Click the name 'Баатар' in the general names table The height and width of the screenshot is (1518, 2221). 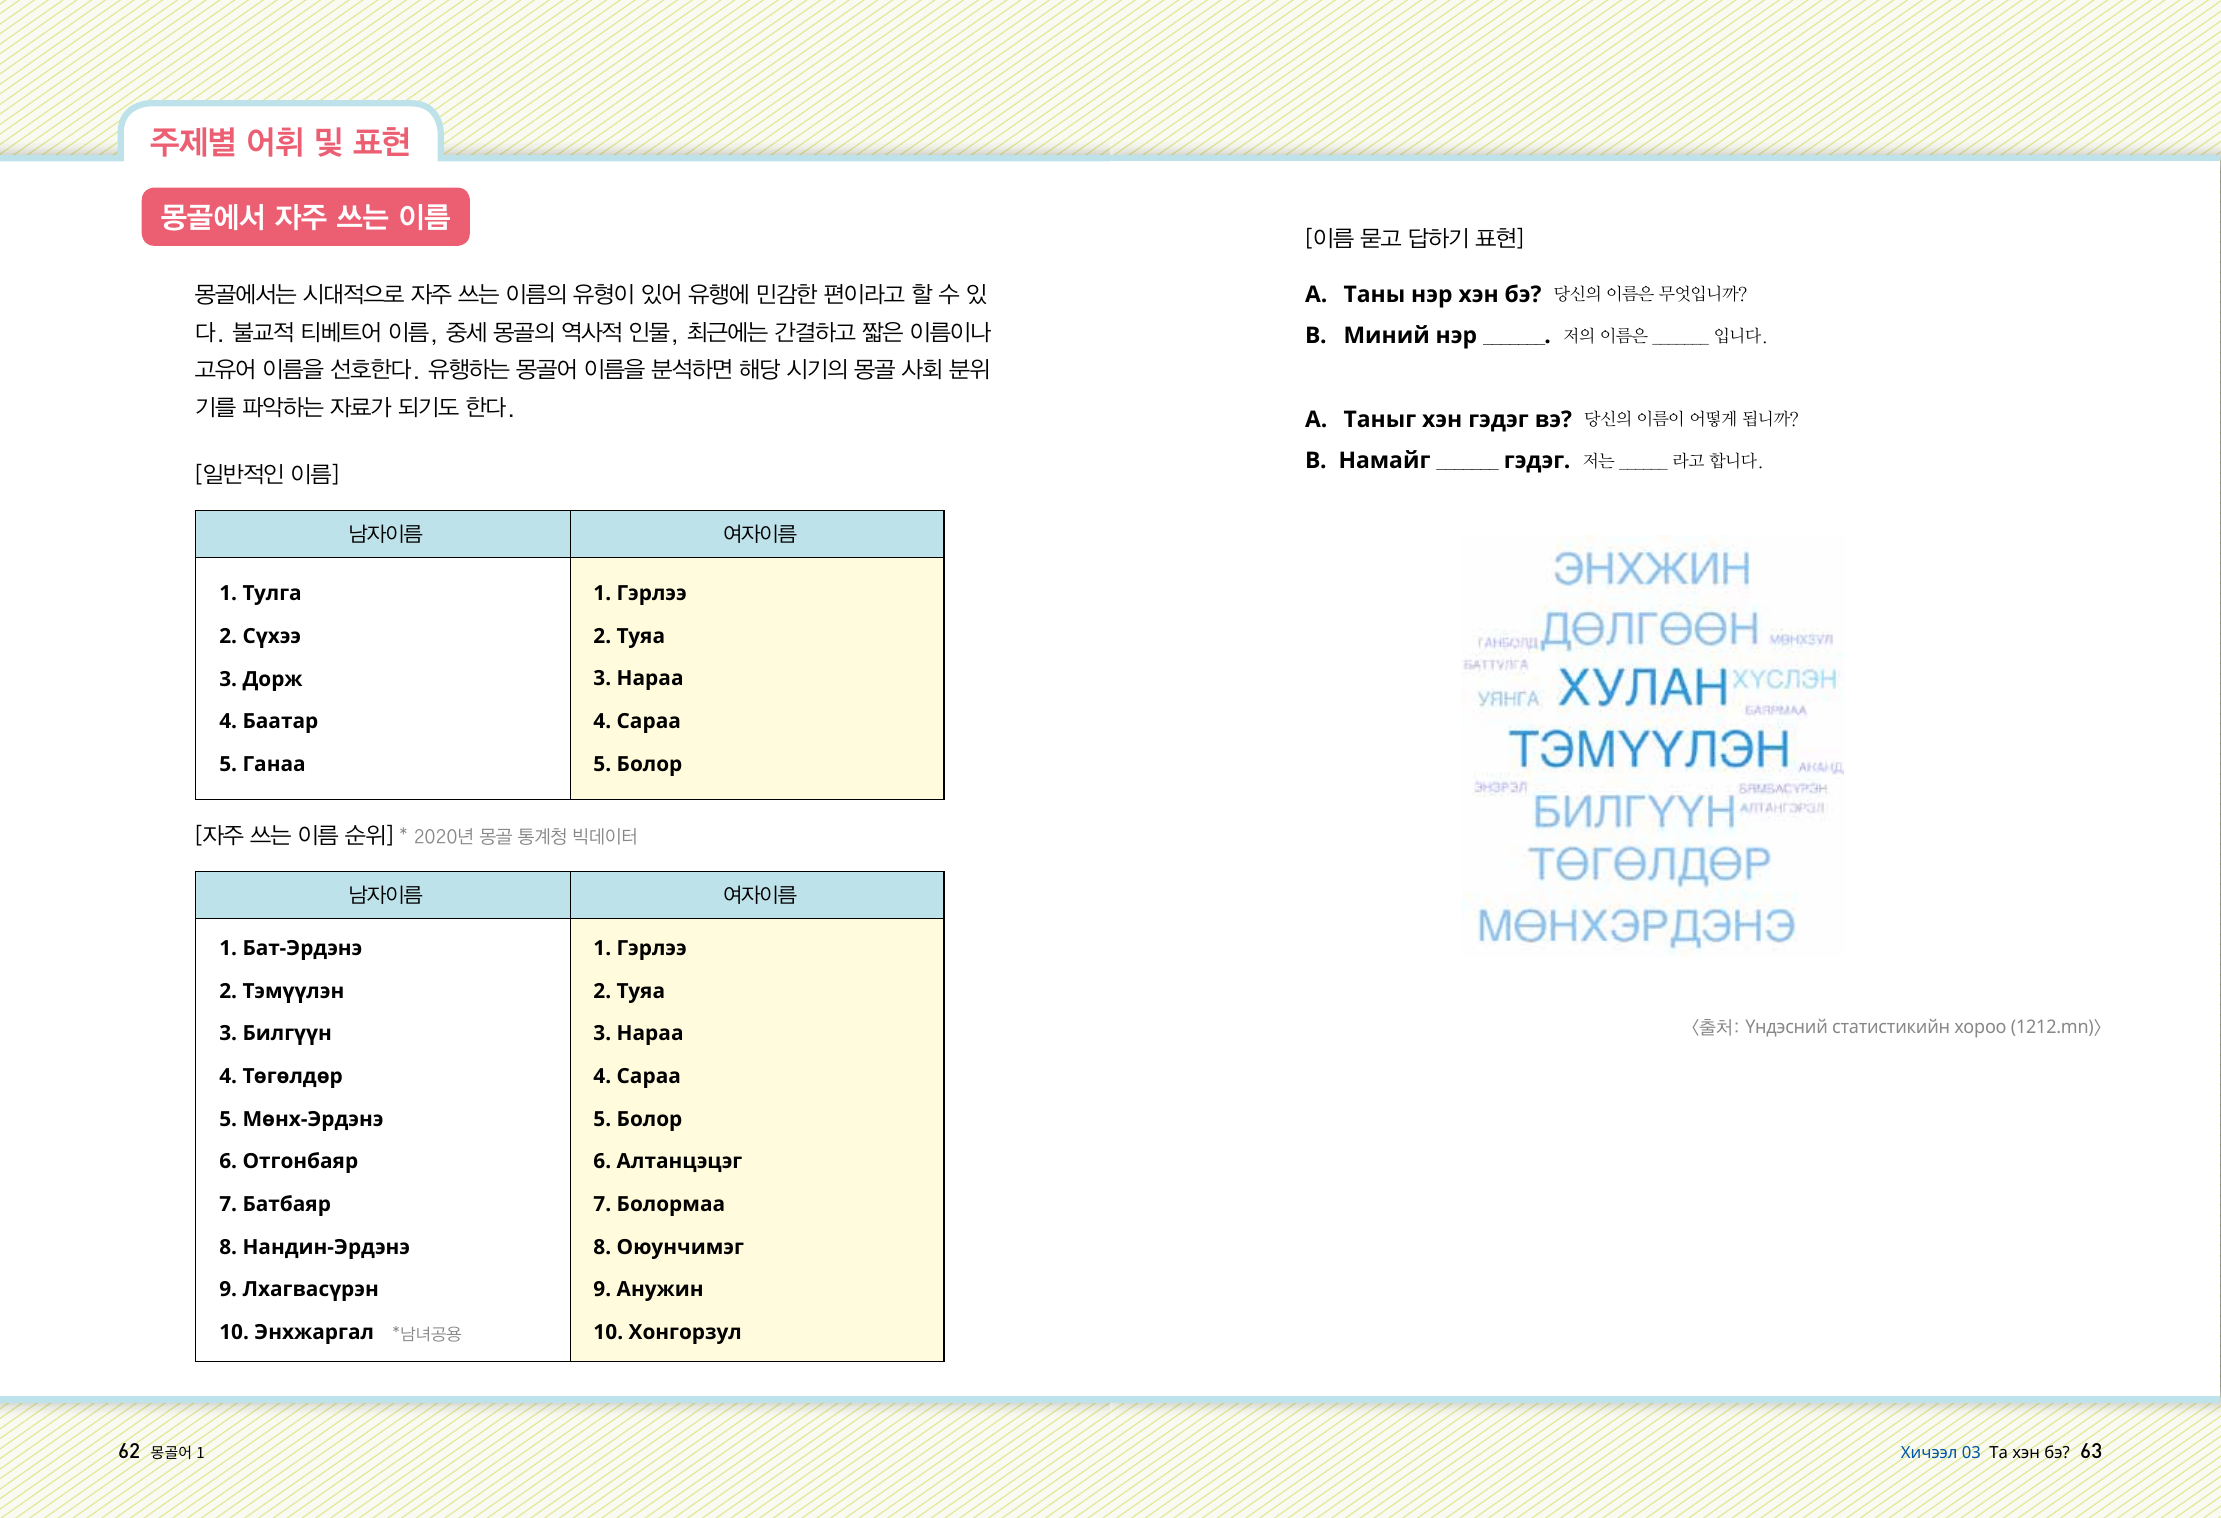(279, 721)
